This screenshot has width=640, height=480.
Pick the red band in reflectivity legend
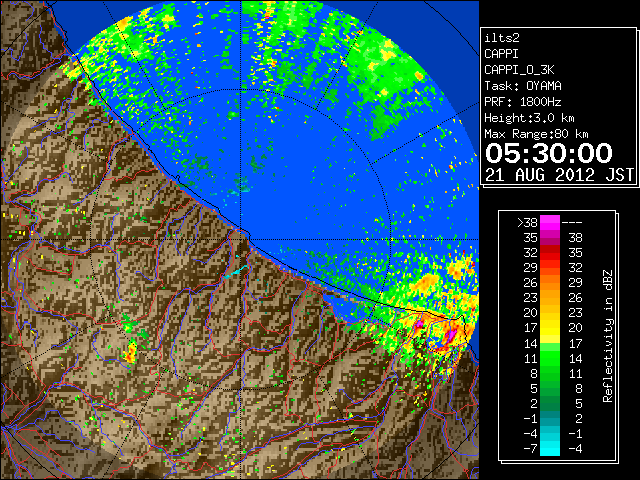(550, 253)
